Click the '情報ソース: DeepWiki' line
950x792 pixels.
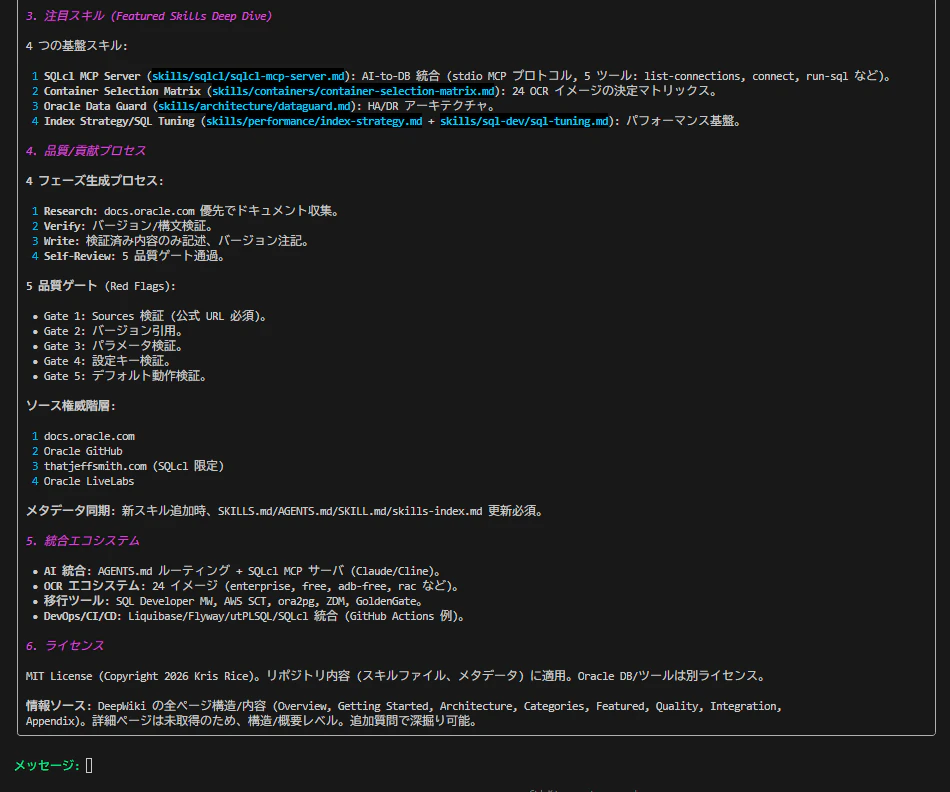(404, 707)
